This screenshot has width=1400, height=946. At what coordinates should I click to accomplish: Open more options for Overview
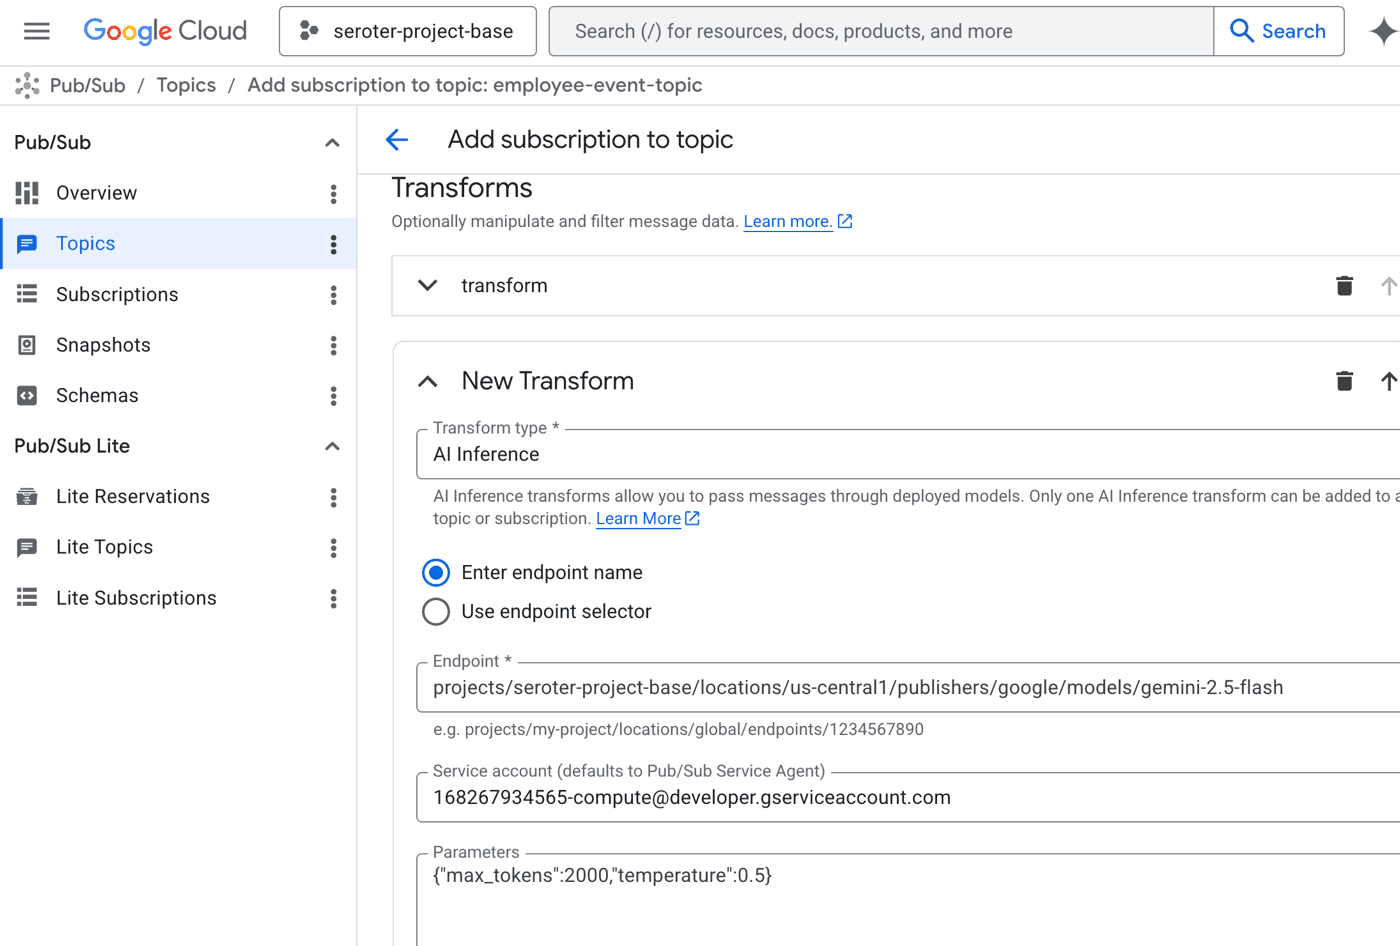click(334, 194)
